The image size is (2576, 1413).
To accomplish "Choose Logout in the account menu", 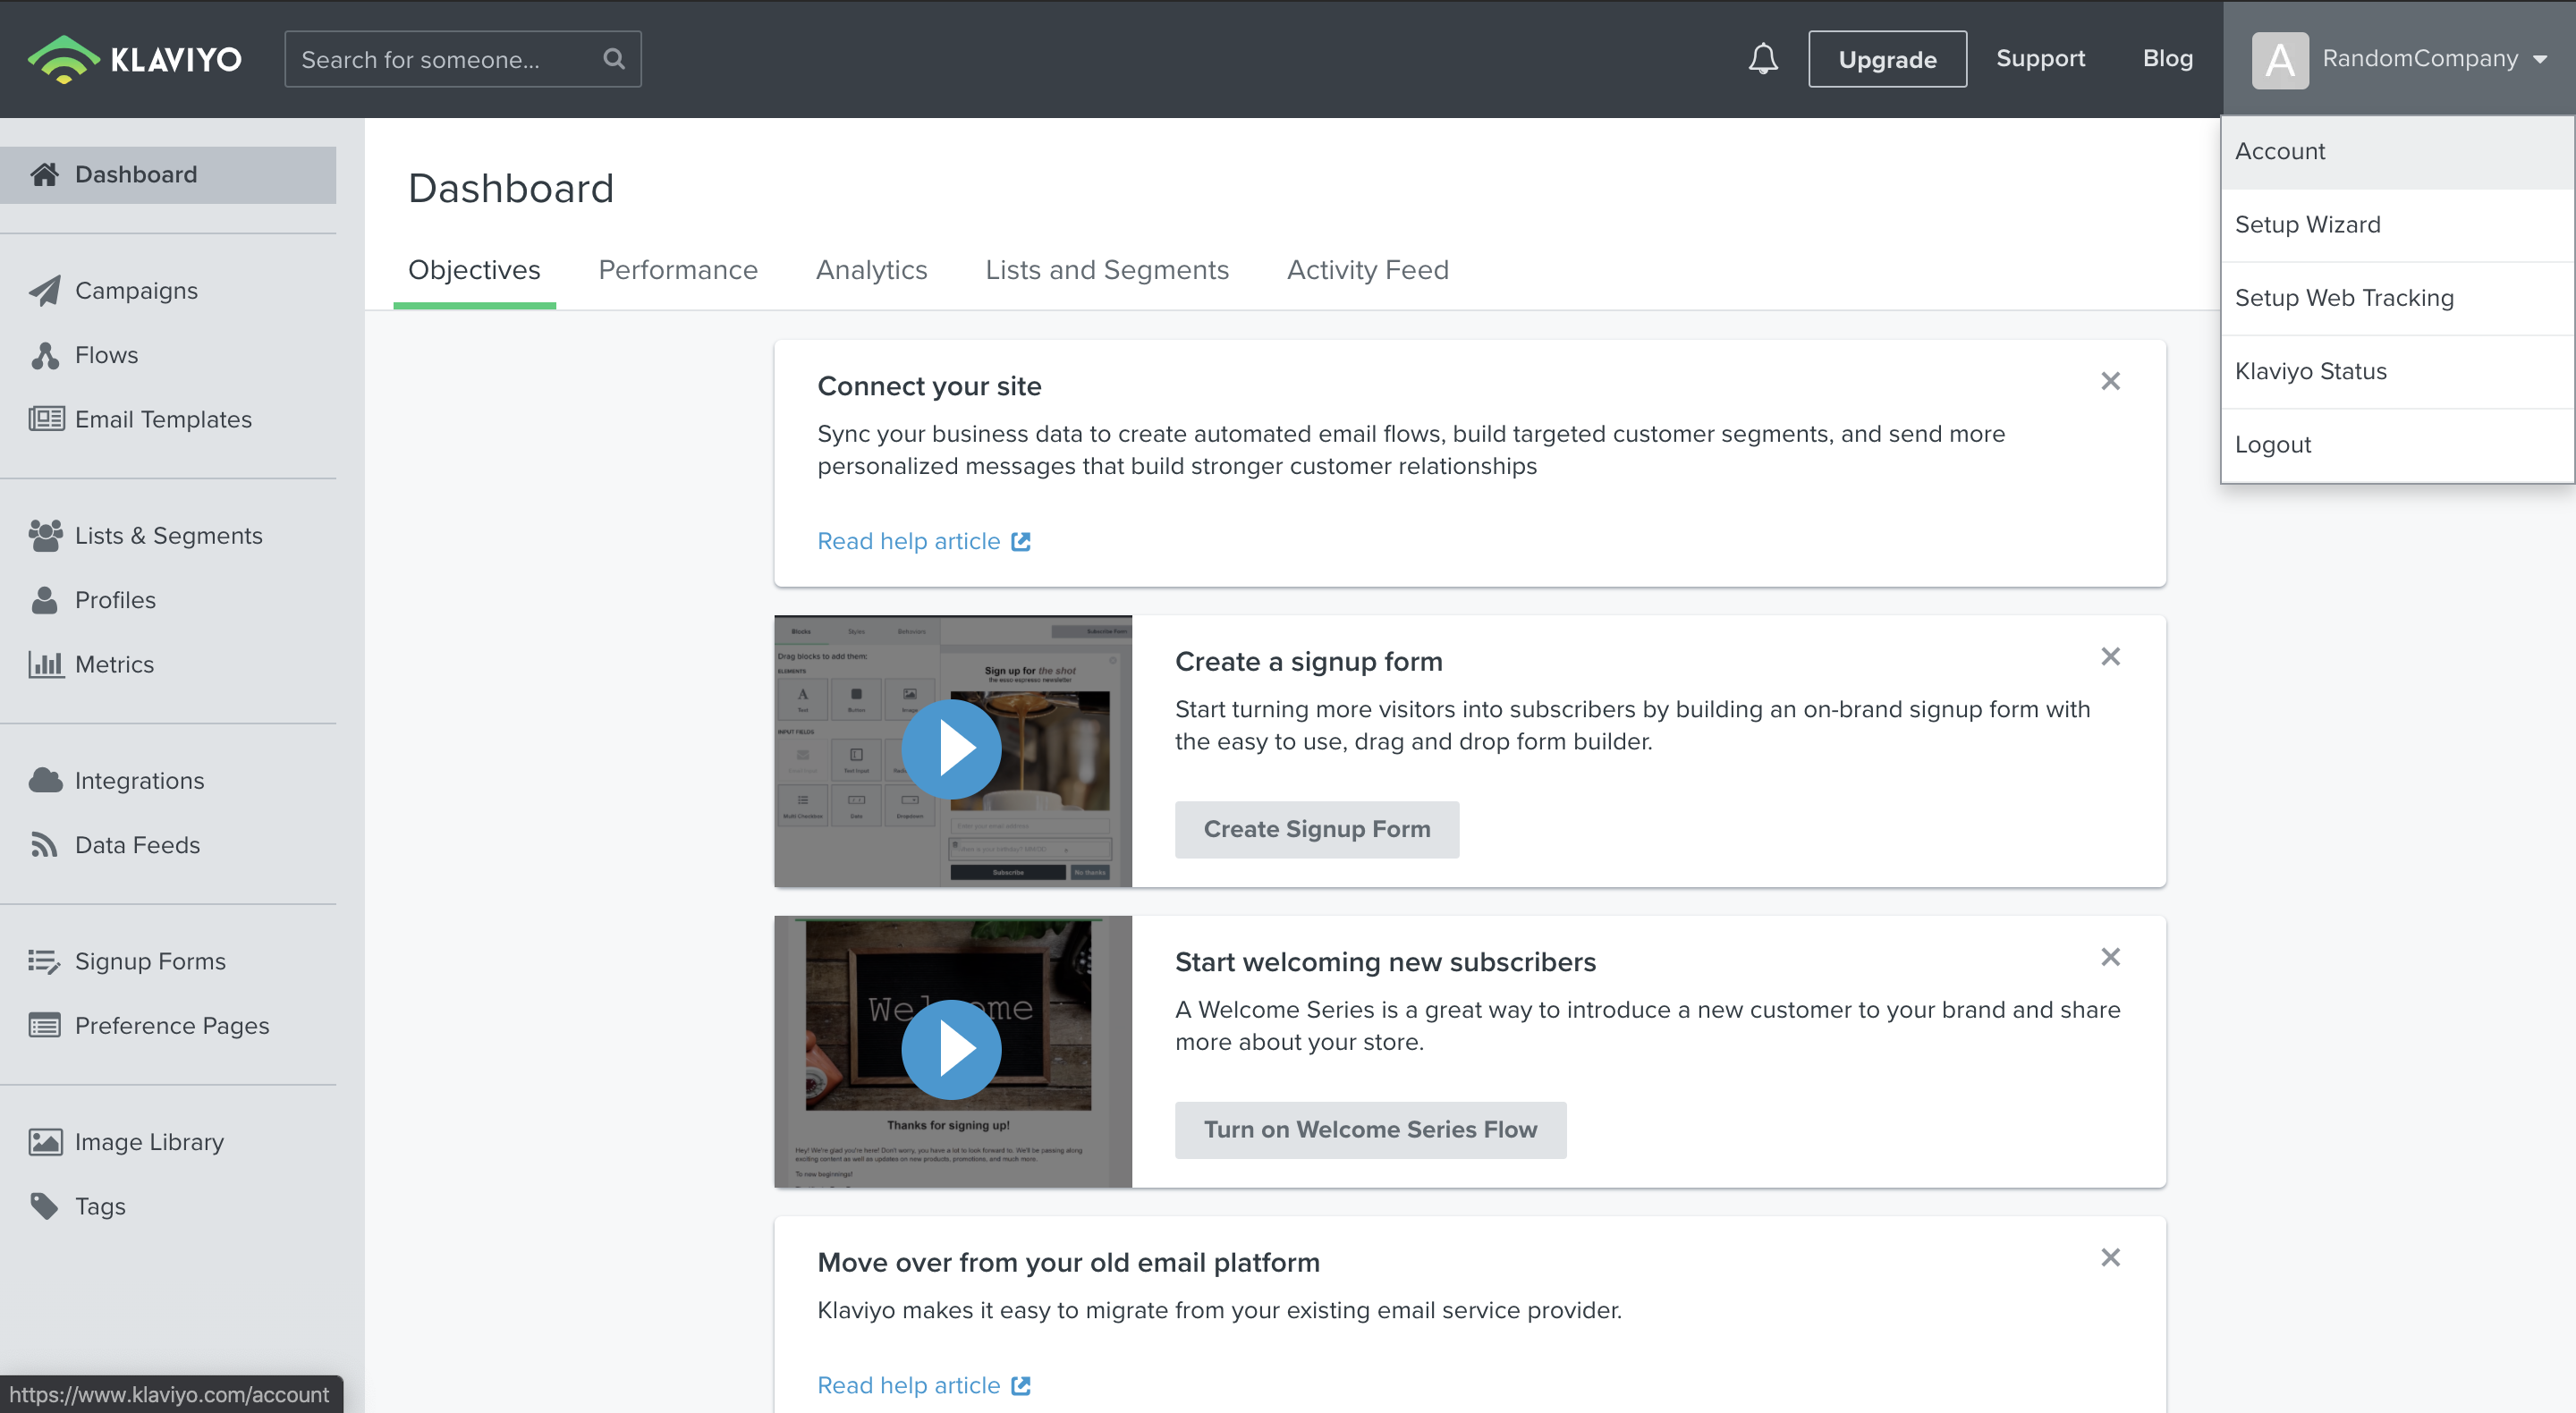I will pos(2273,445).
